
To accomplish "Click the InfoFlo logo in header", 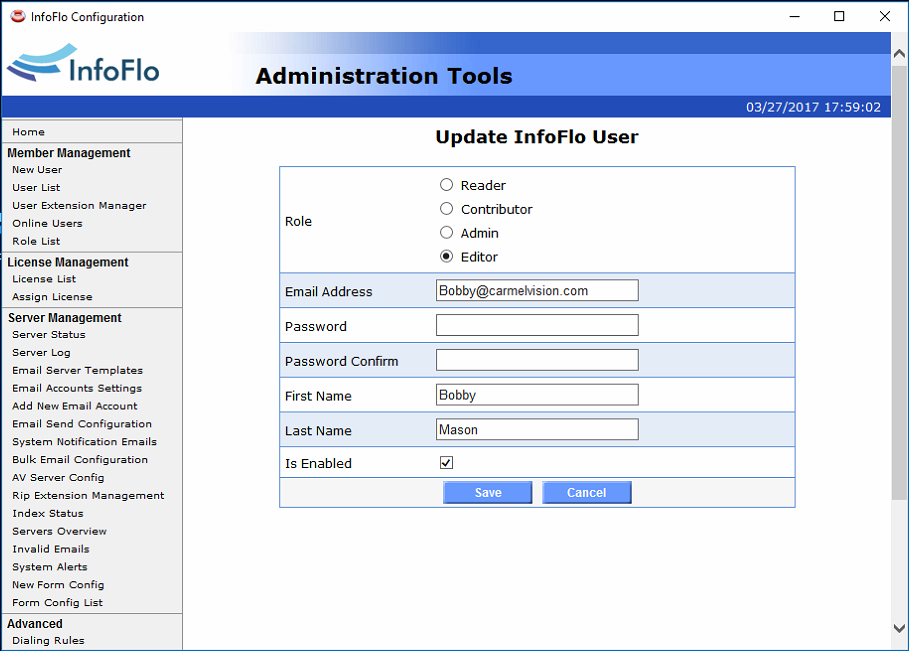I will (84, 67).
